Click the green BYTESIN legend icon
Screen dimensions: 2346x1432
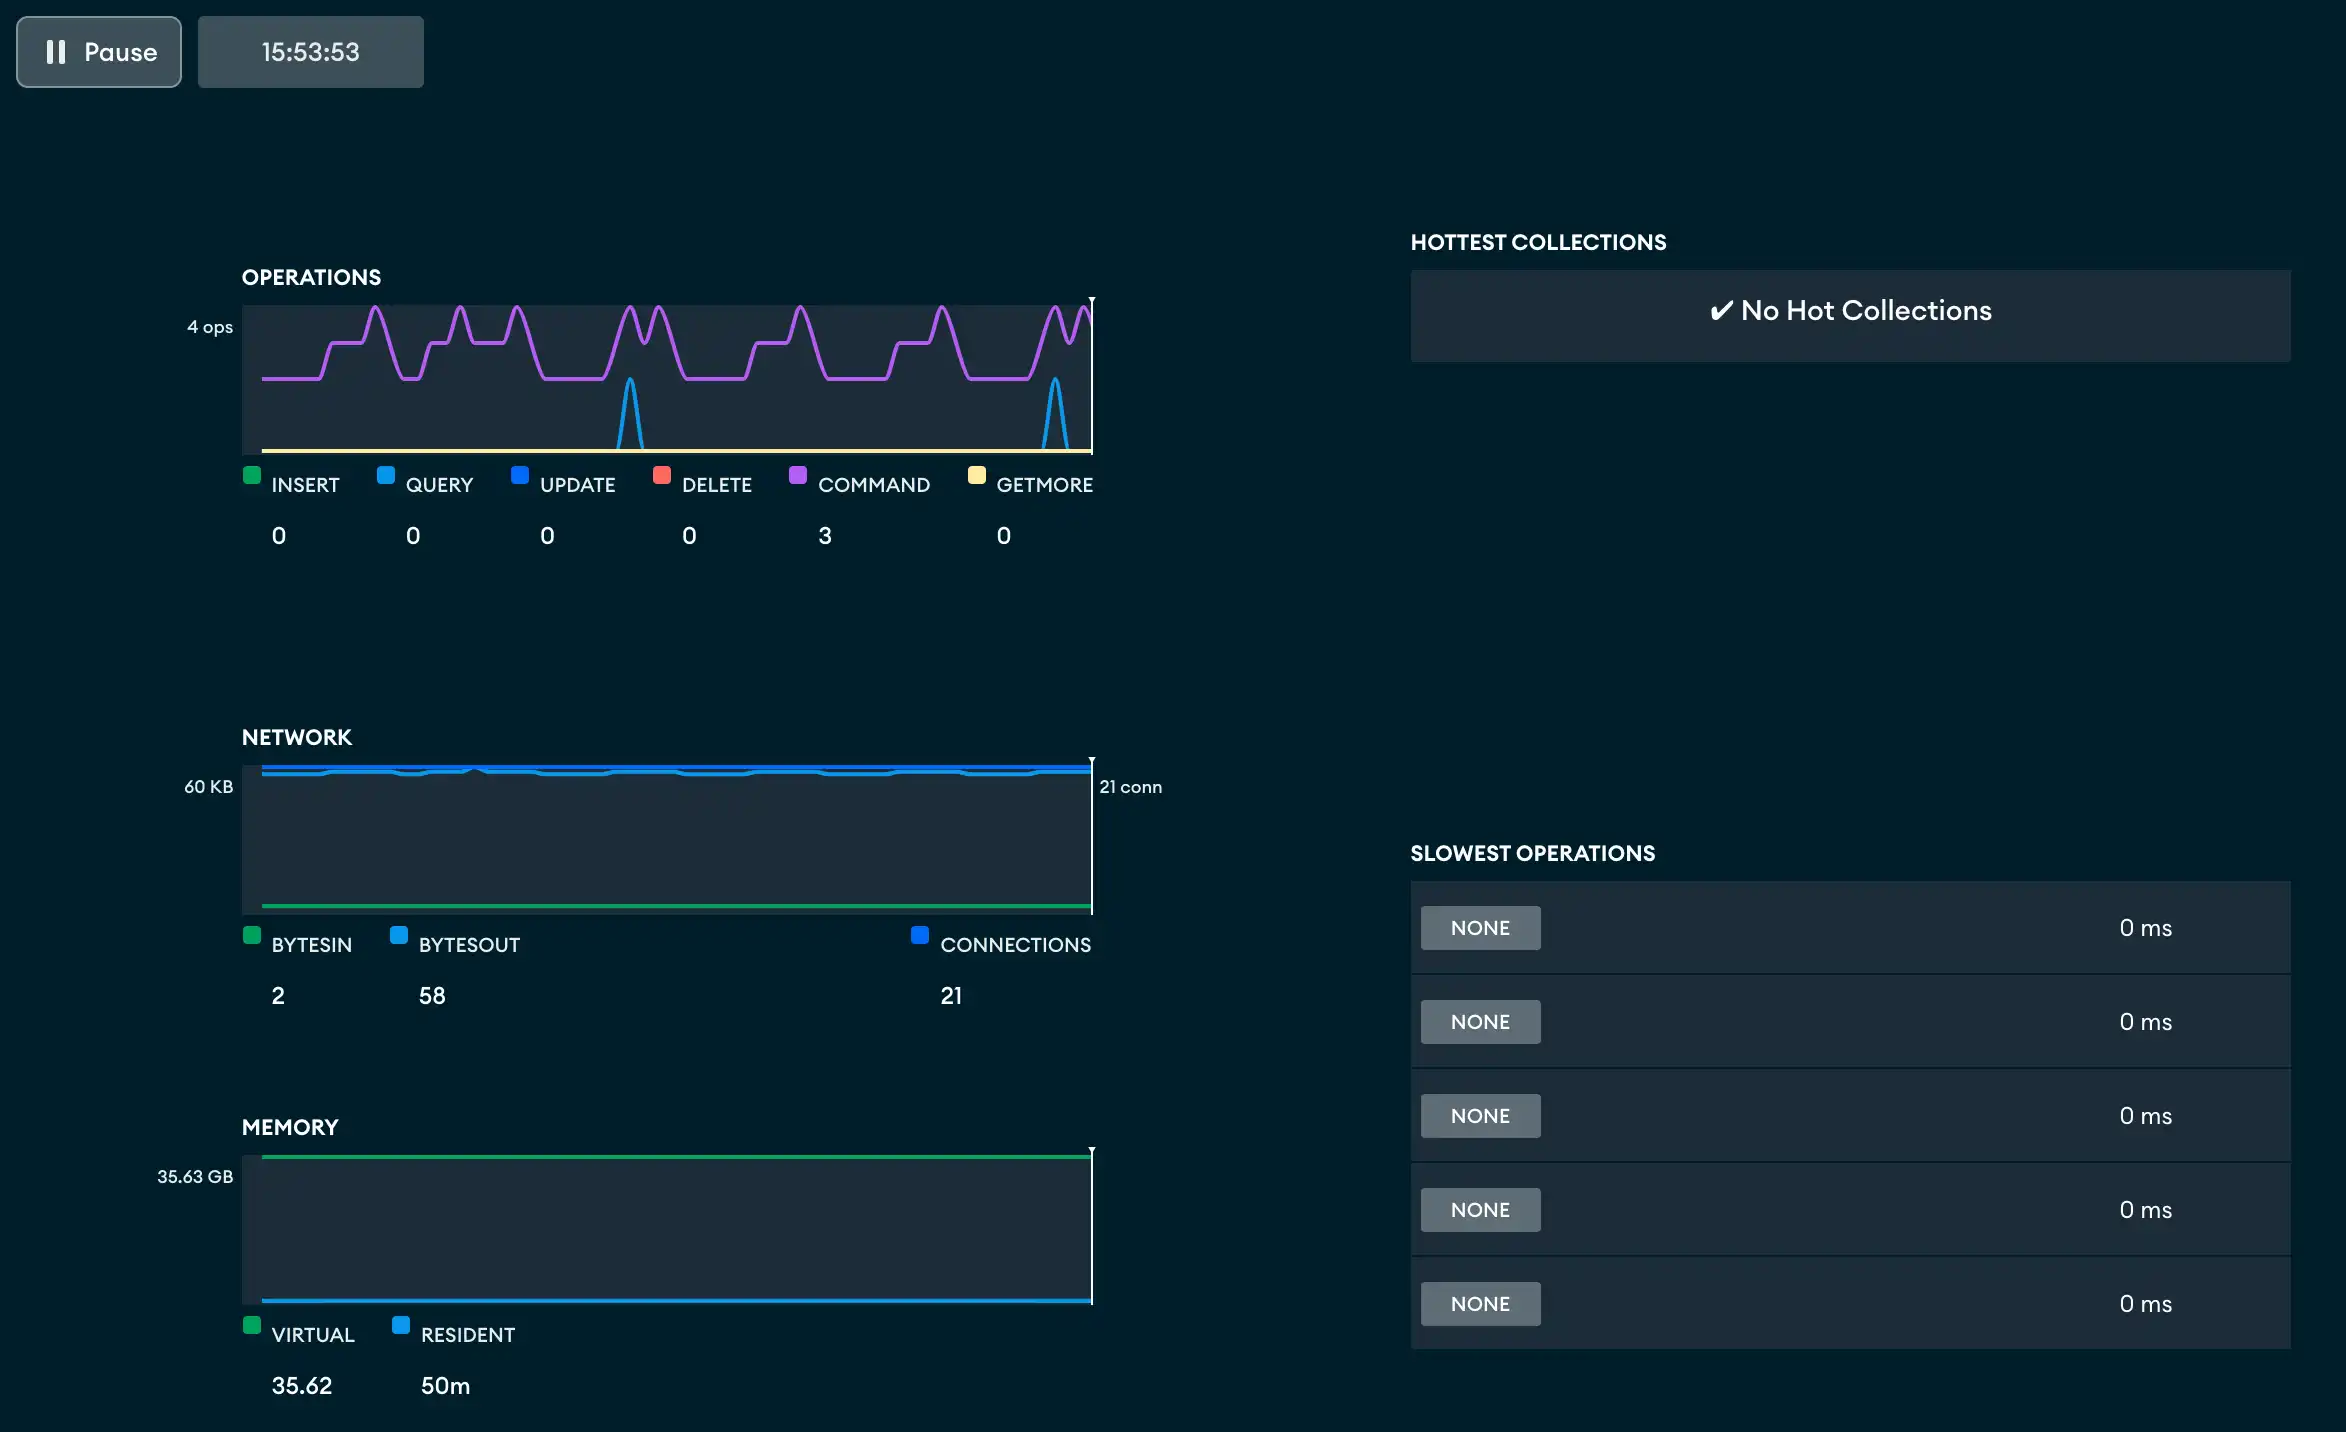coord(251,934)
